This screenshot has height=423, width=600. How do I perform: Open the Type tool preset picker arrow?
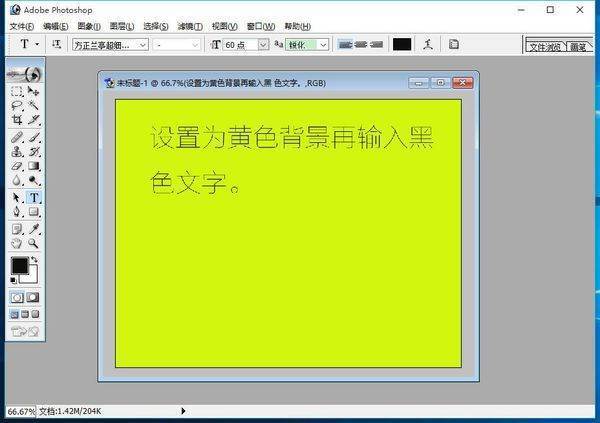click(37, 44)
